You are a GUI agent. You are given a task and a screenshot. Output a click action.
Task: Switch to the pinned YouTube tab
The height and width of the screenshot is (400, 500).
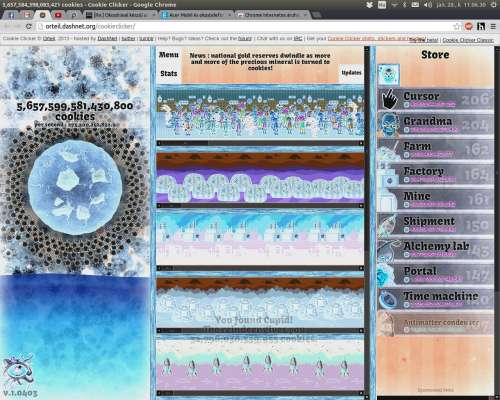point(58,15)
